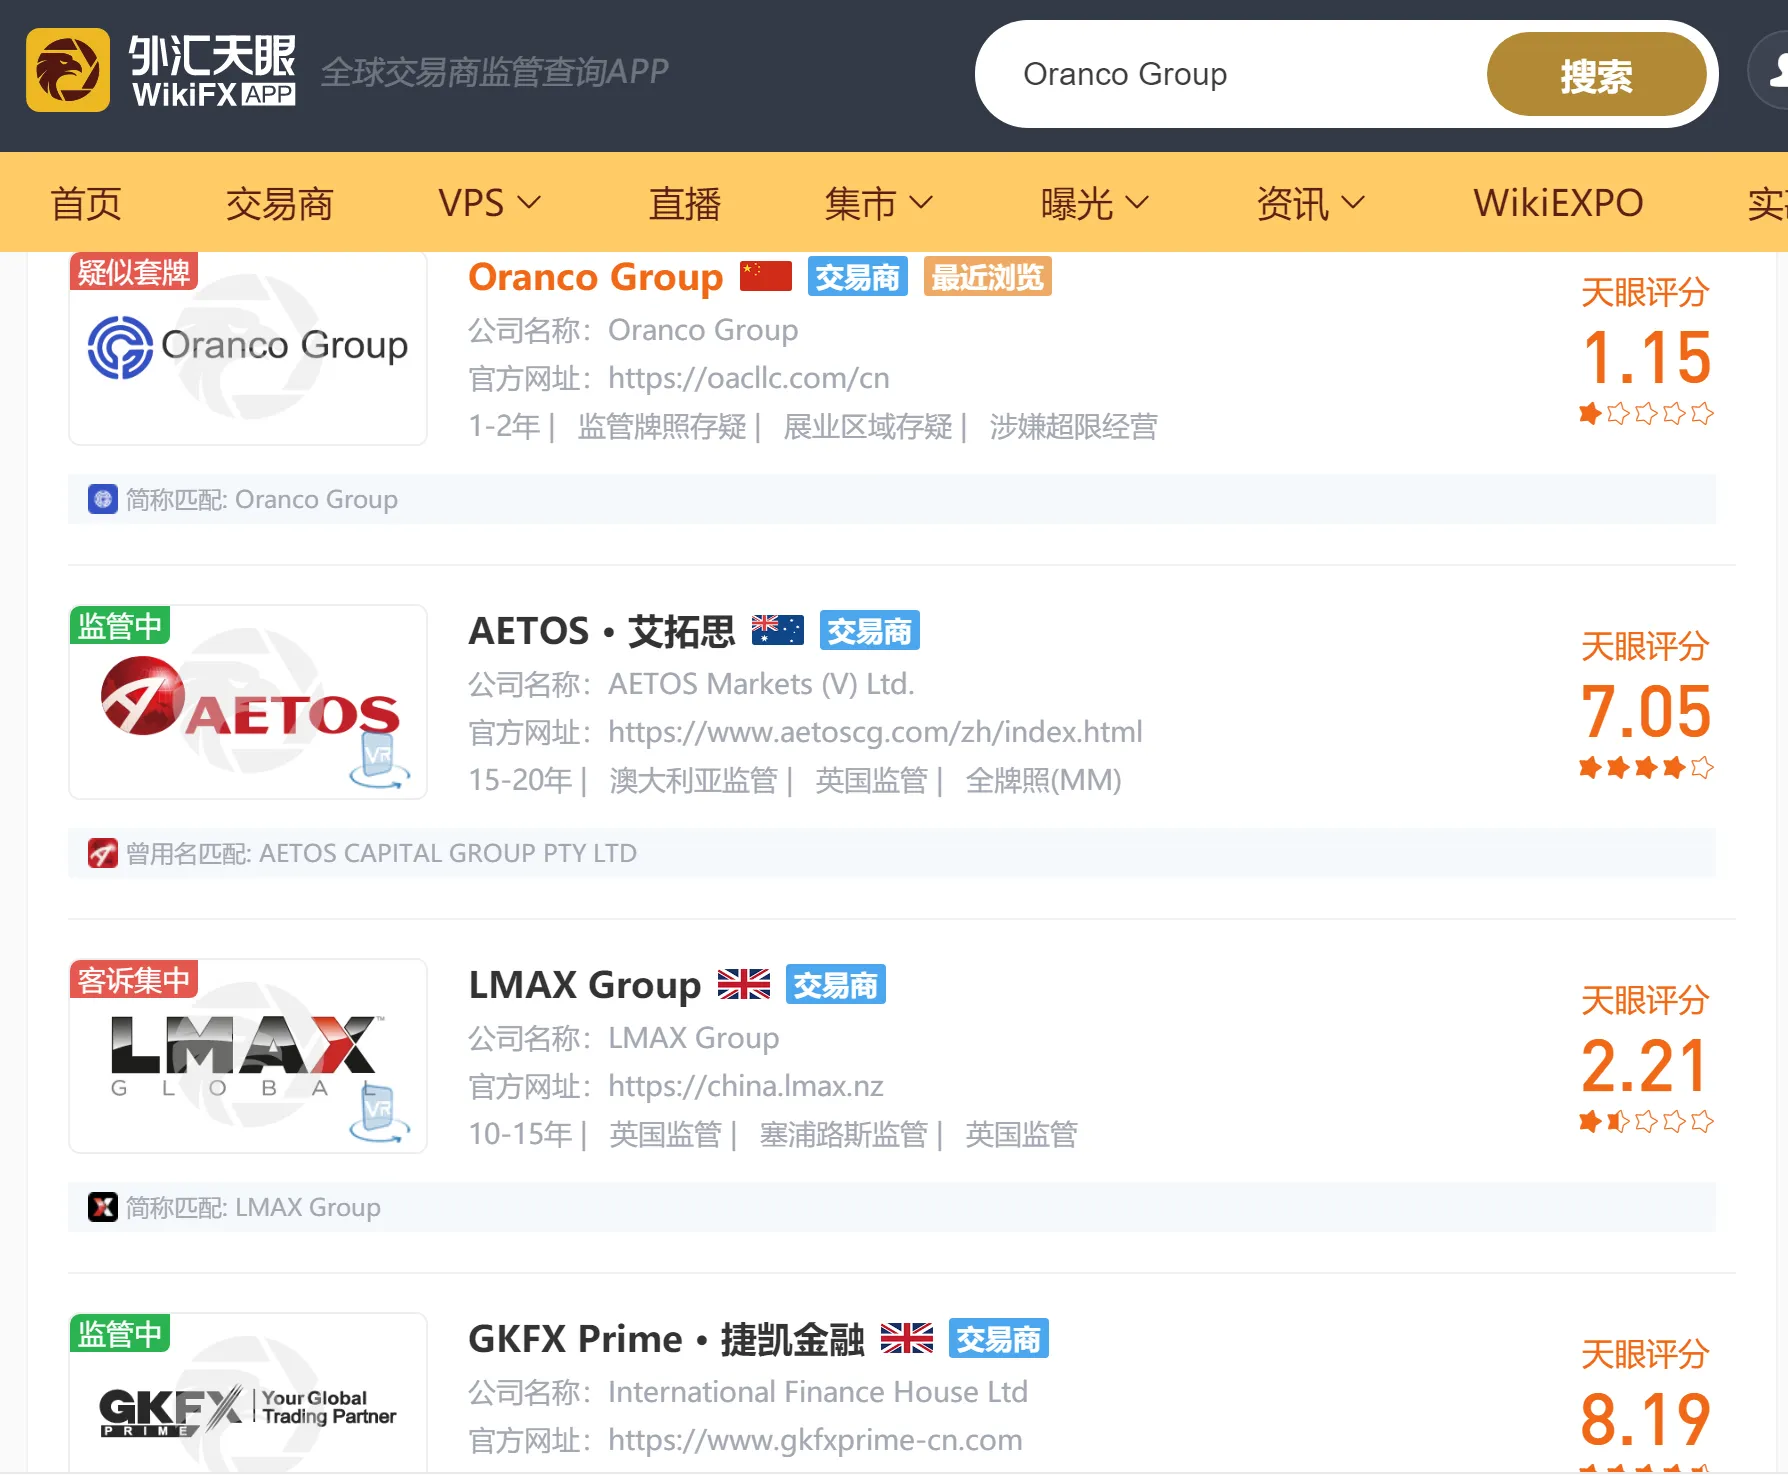Open the VR icon on AETOS logo card
1788x1482 pixels.
(379, 762)
